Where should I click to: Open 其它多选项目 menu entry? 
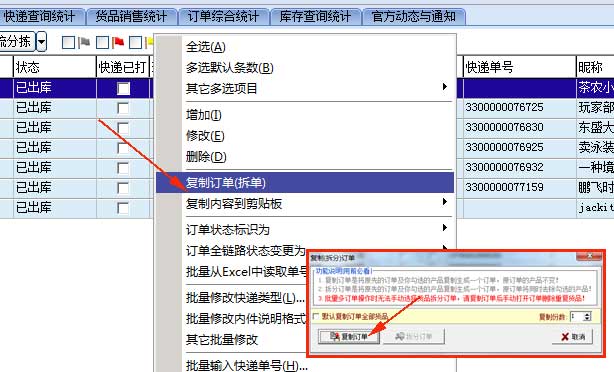tap(305, 88)
